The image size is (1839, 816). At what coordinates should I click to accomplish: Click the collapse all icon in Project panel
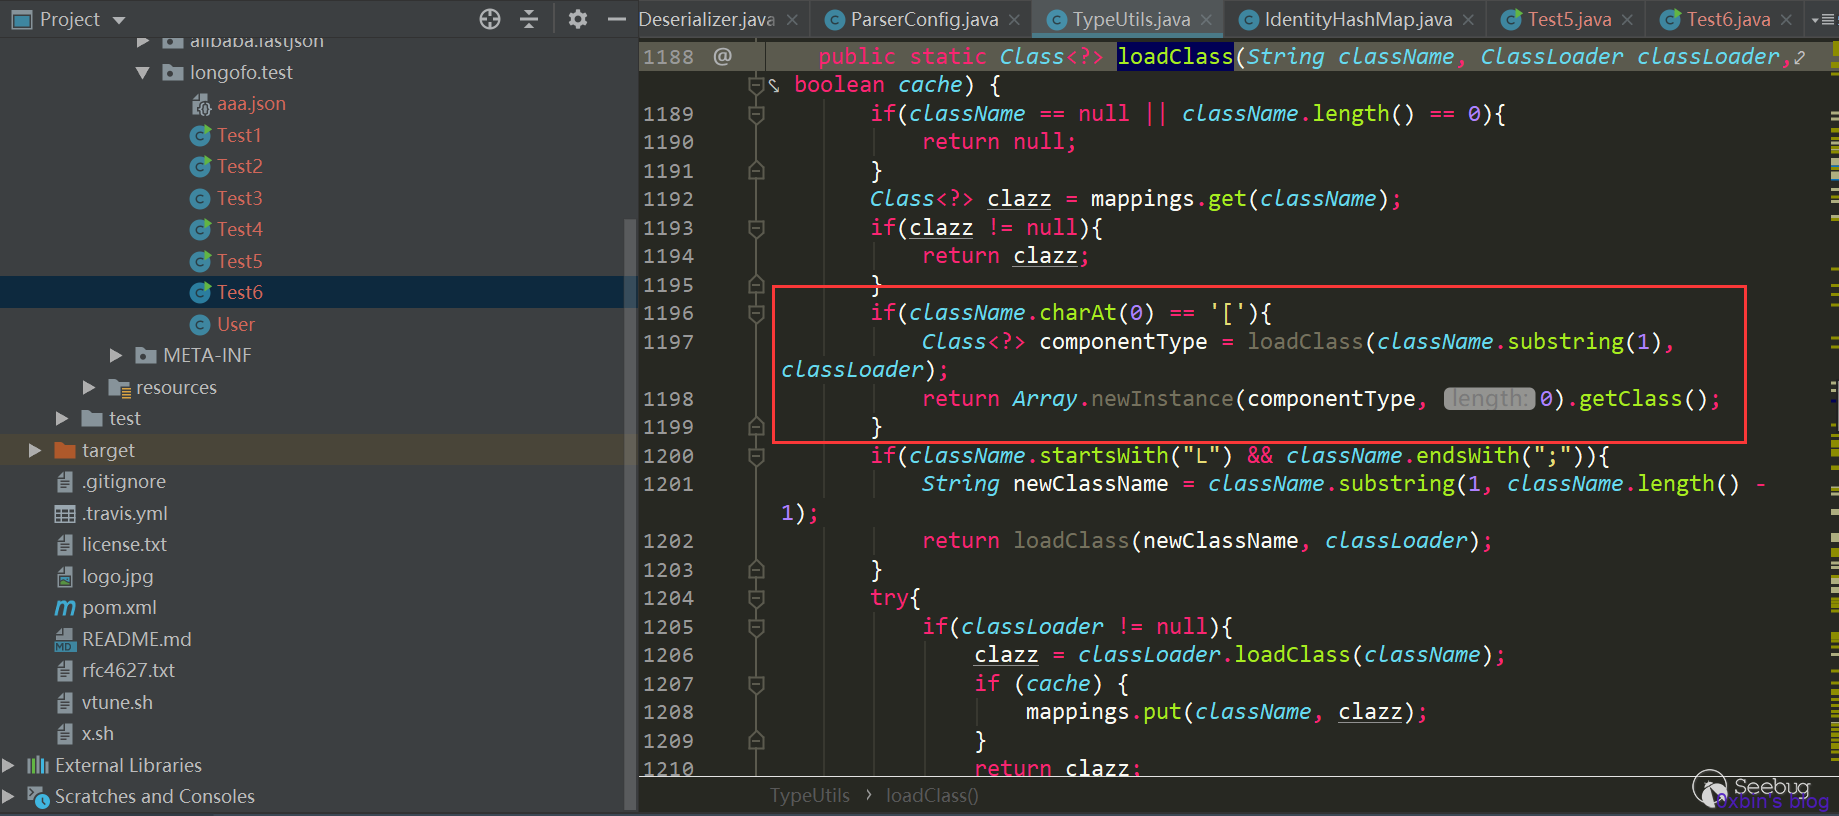coord(529,19)
